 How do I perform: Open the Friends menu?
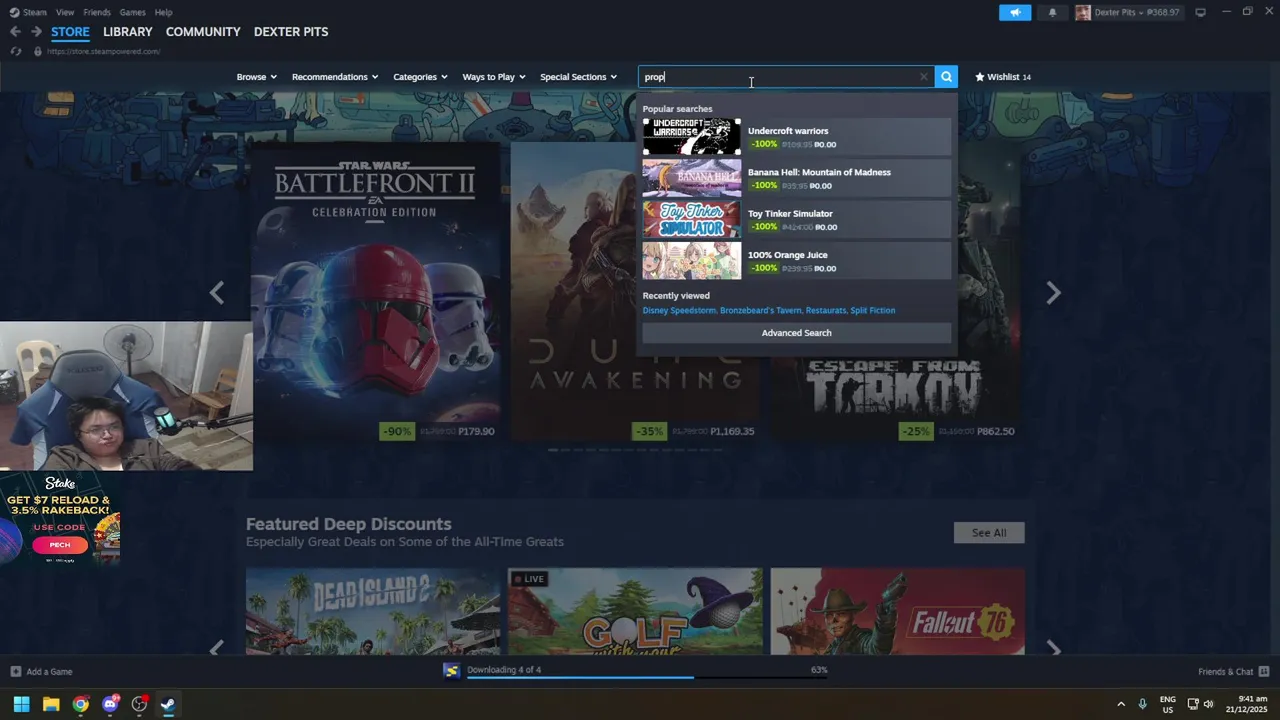97,12
